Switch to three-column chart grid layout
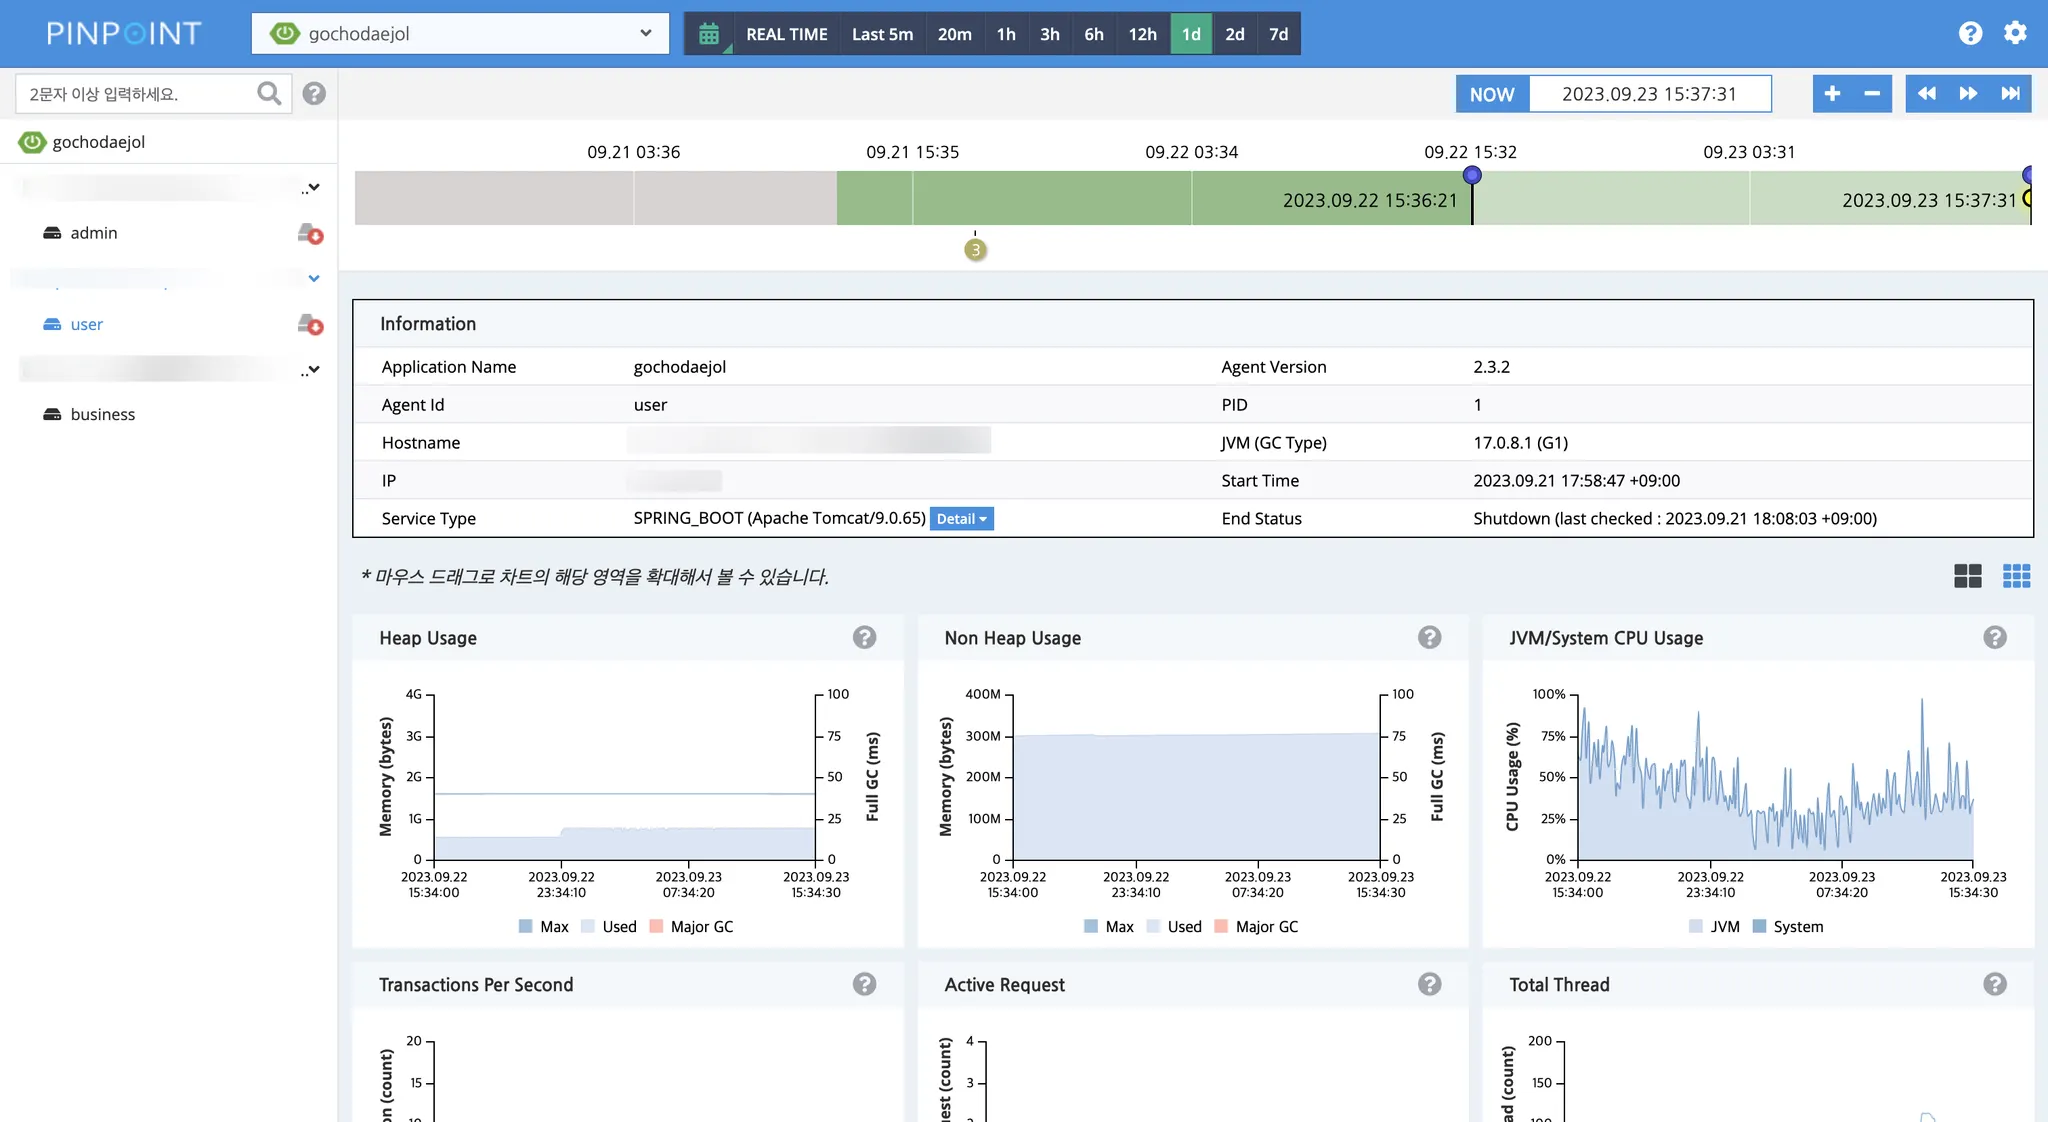This screenshot has width=2048, height=1122. click(2016, 576)
